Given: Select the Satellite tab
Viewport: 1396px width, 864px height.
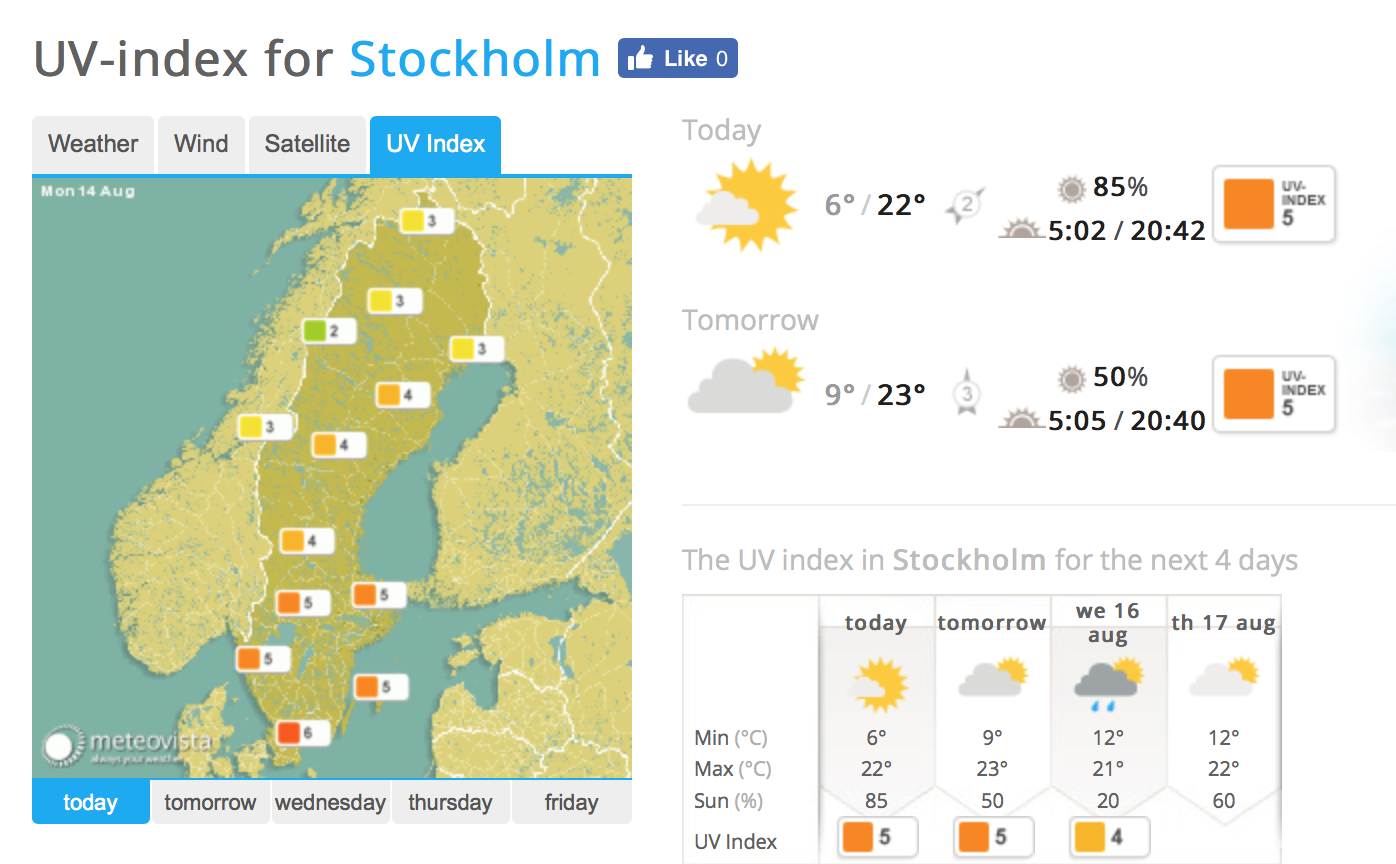Looking at the screenshot, I should [307, 144].
